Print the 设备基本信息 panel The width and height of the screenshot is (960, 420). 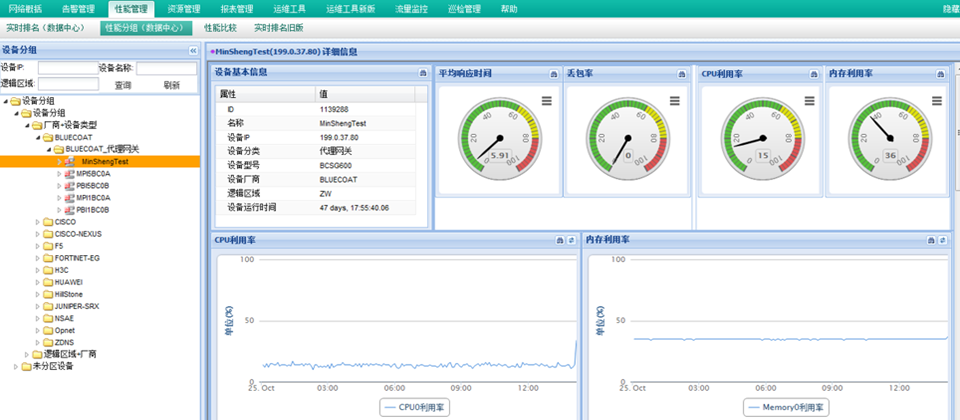[422, 73]
